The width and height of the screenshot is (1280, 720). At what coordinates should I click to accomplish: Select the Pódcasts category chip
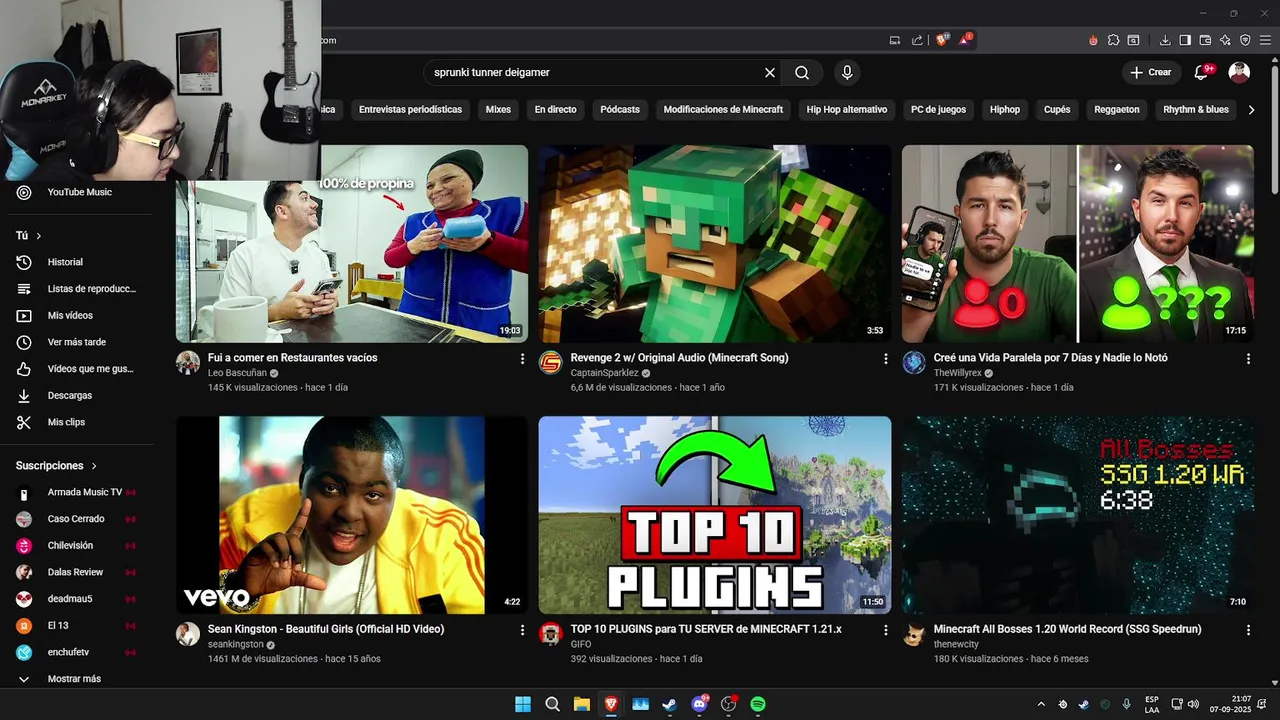[620, 110]
